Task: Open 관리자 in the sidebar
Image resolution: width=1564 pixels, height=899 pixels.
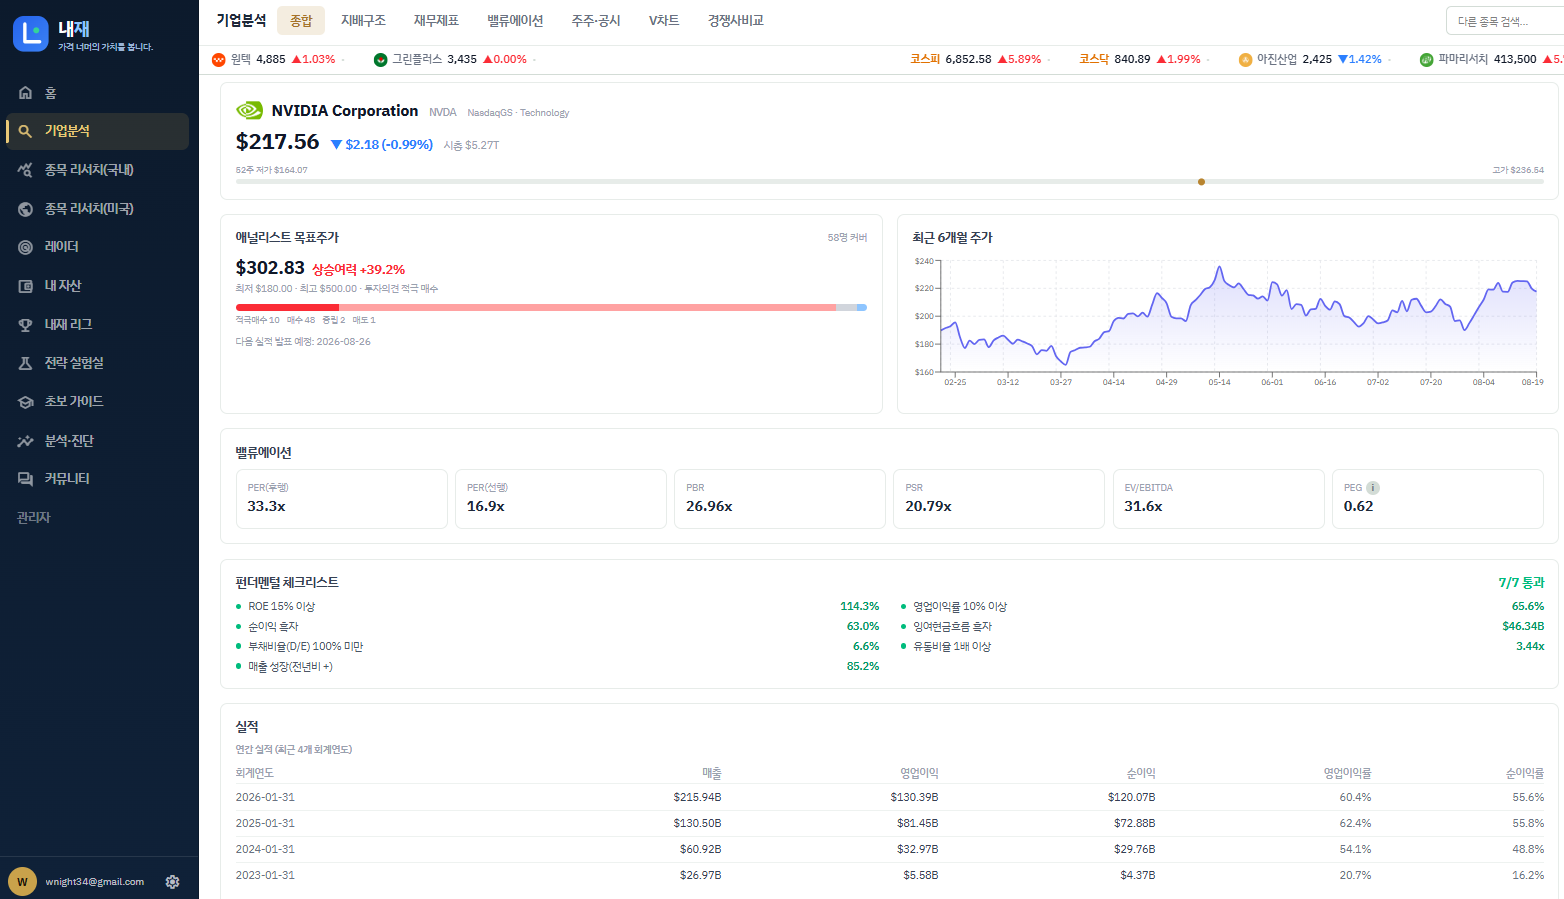Action: click(34, 518)
